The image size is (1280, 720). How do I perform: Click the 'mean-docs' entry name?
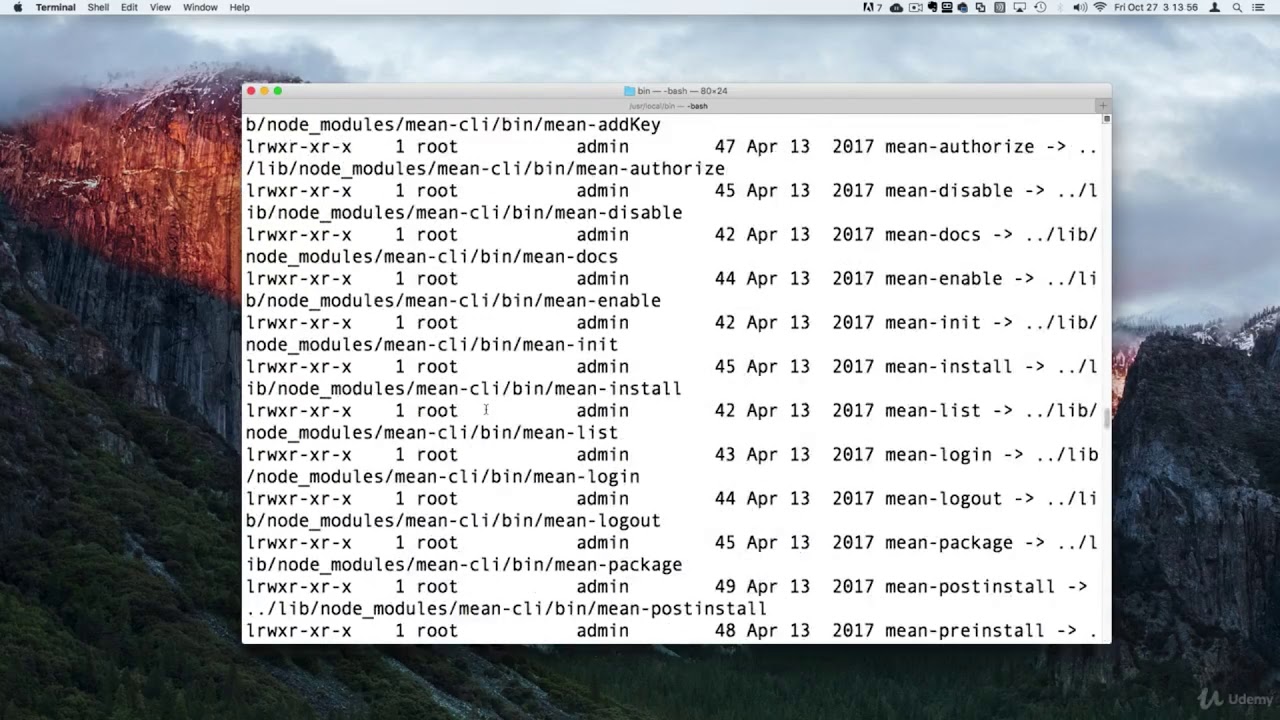932,235
